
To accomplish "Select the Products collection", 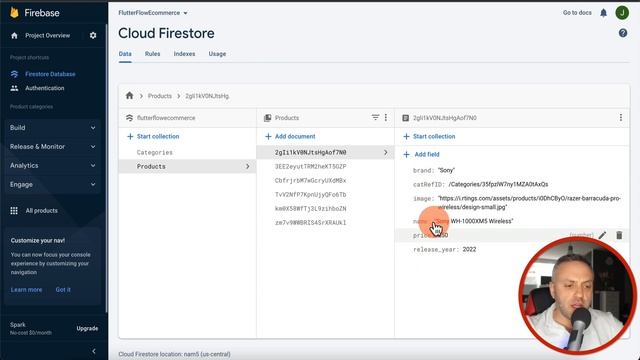I will [x=187, y=167].
